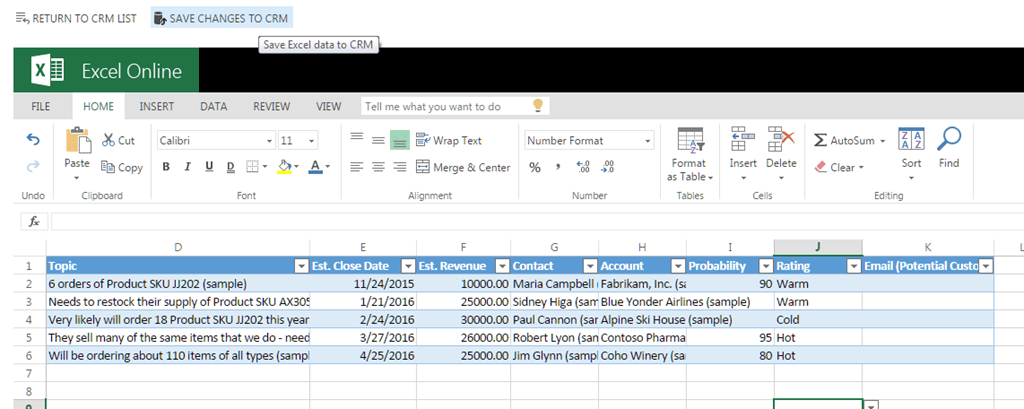Screen dimensions: 1024x409
Task: Apply Comma style format
Action: point(558,167)
